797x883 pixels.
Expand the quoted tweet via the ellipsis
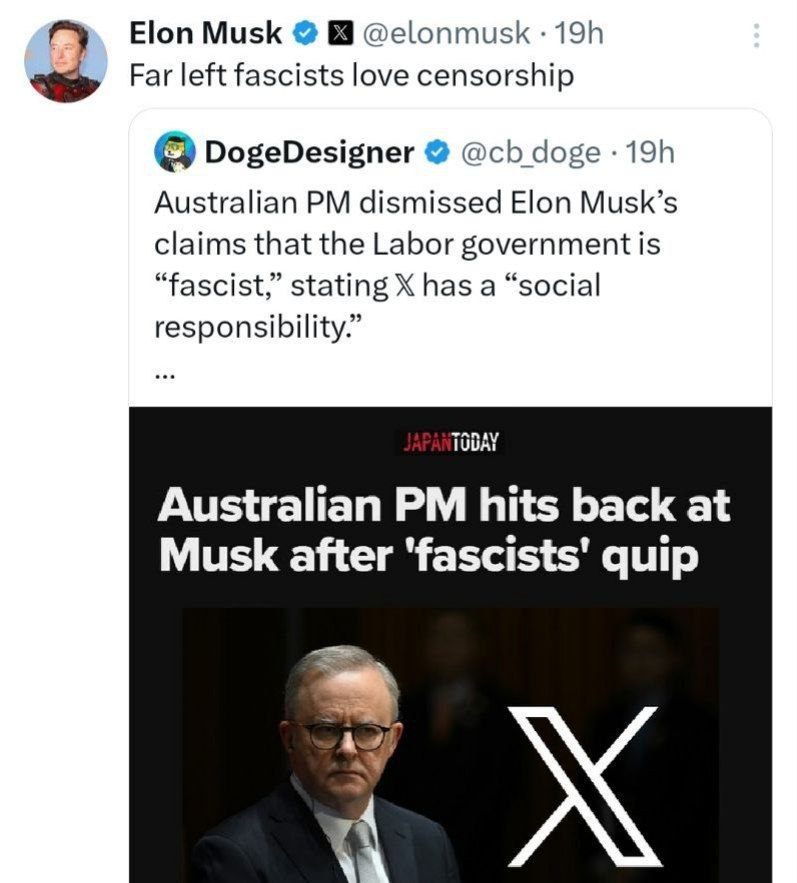pyautogui.click(x=165, y=376)
